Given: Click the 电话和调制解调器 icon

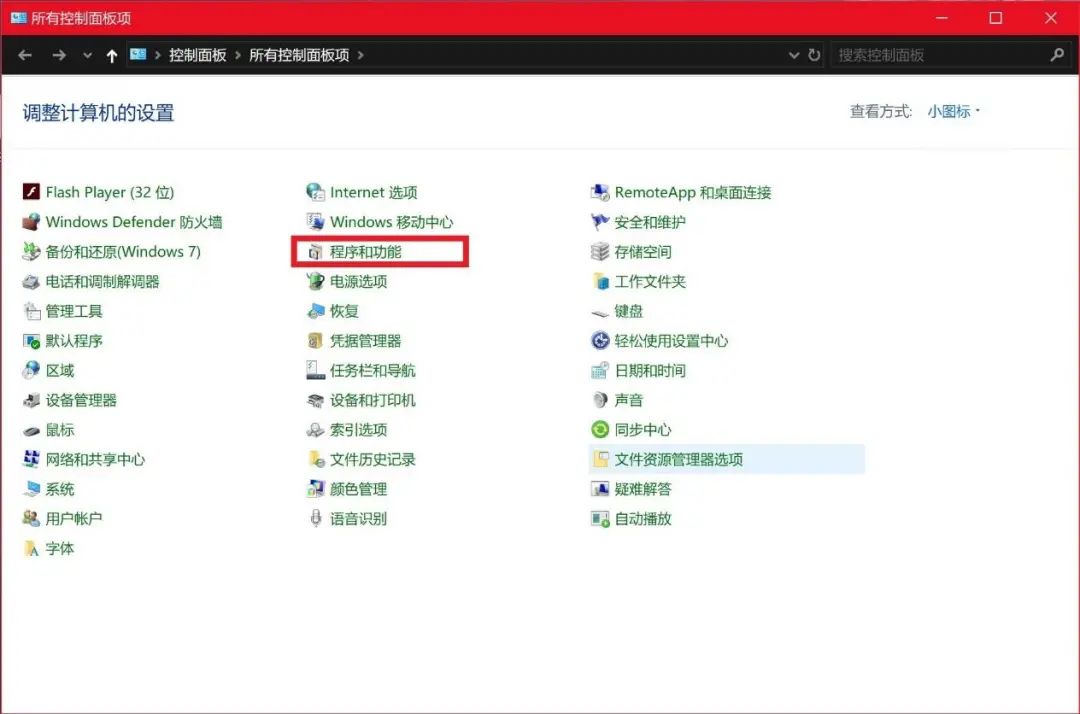Looking at the screenshot, I should point(31,282).
